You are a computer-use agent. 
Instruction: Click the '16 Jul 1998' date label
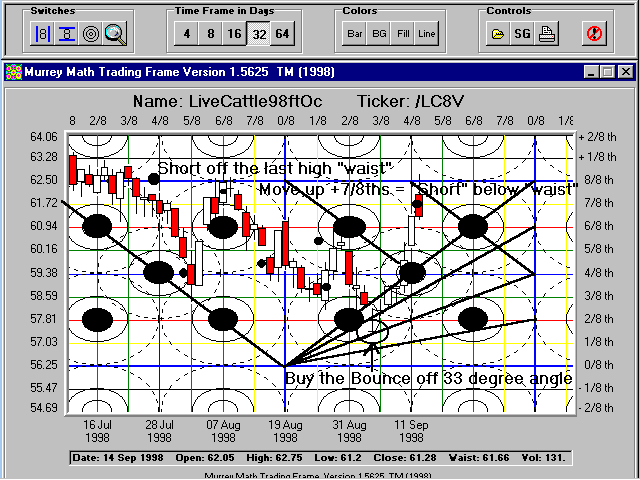(x=98, y=431)
